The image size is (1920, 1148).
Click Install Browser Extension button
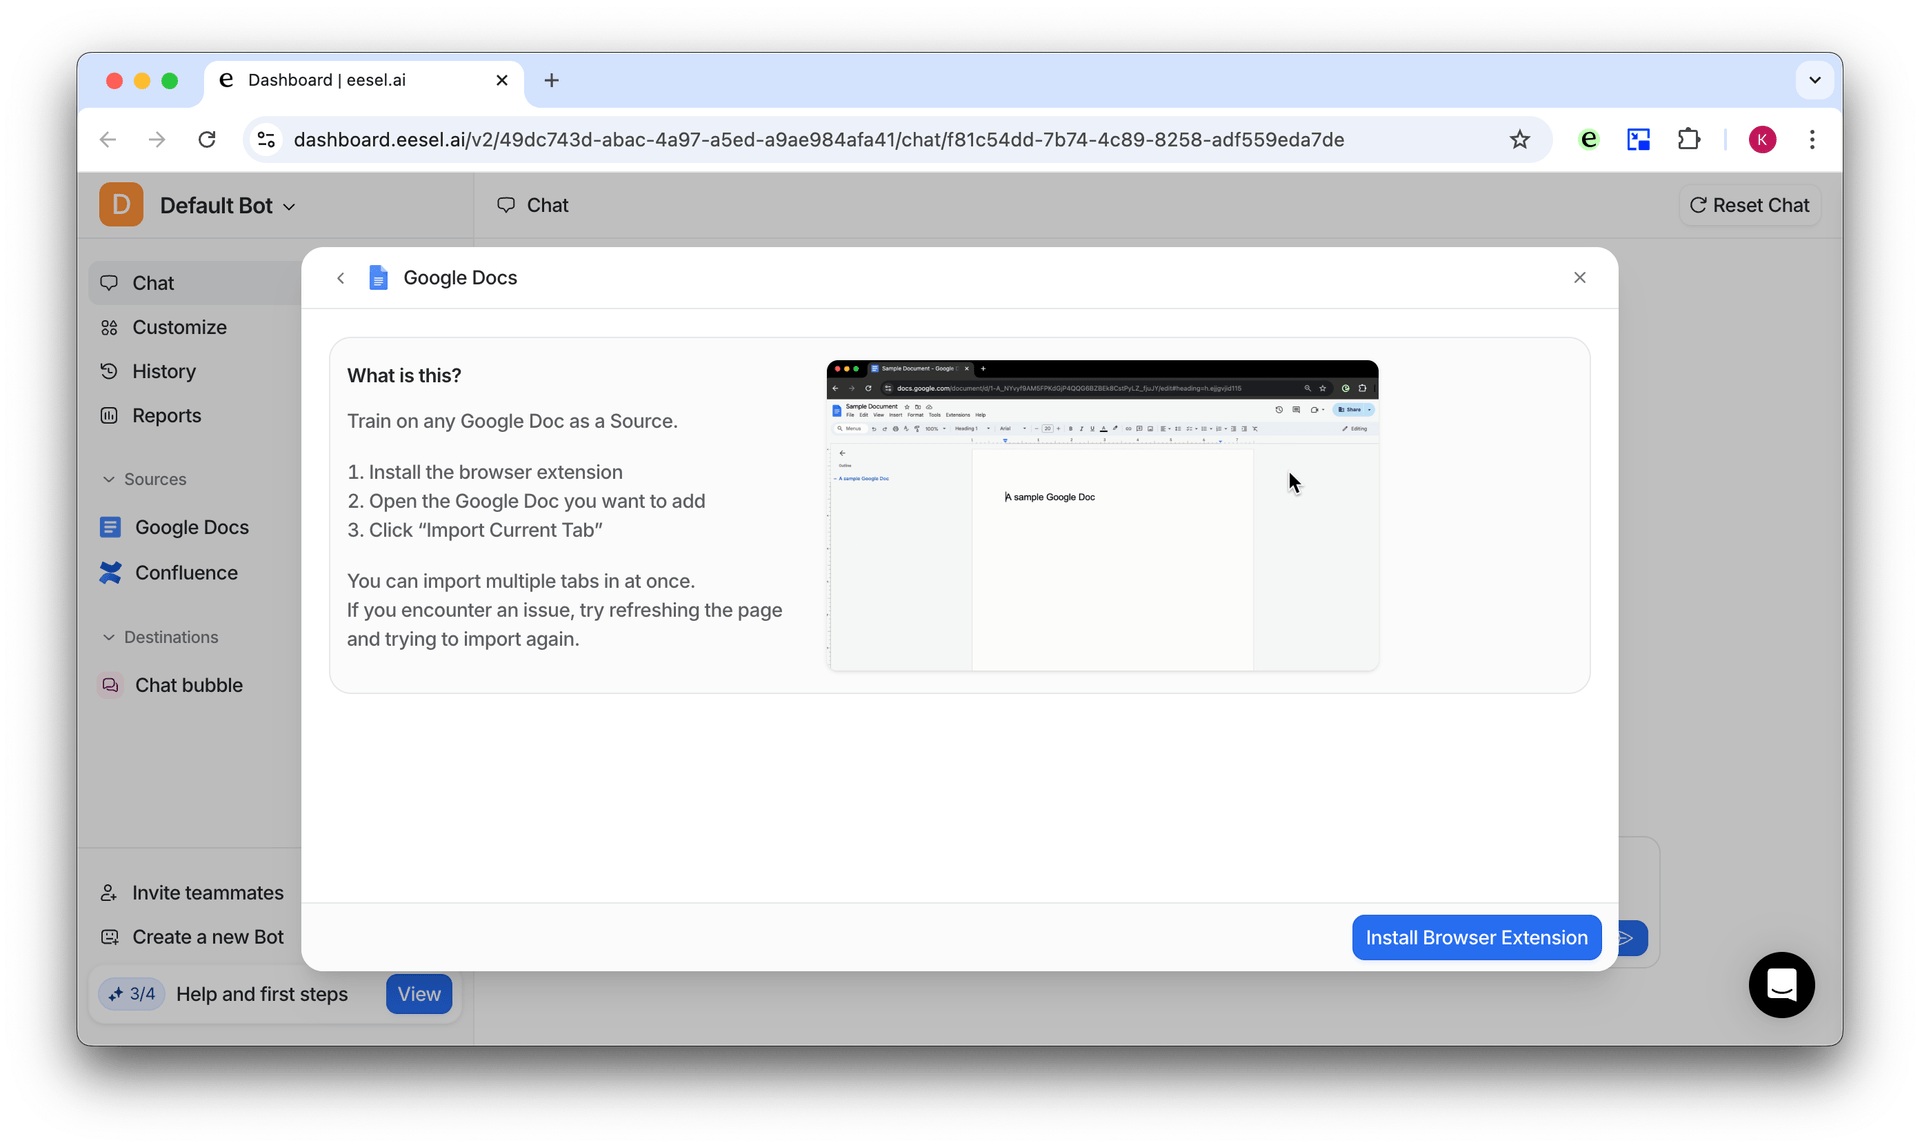click(1476, 937)
